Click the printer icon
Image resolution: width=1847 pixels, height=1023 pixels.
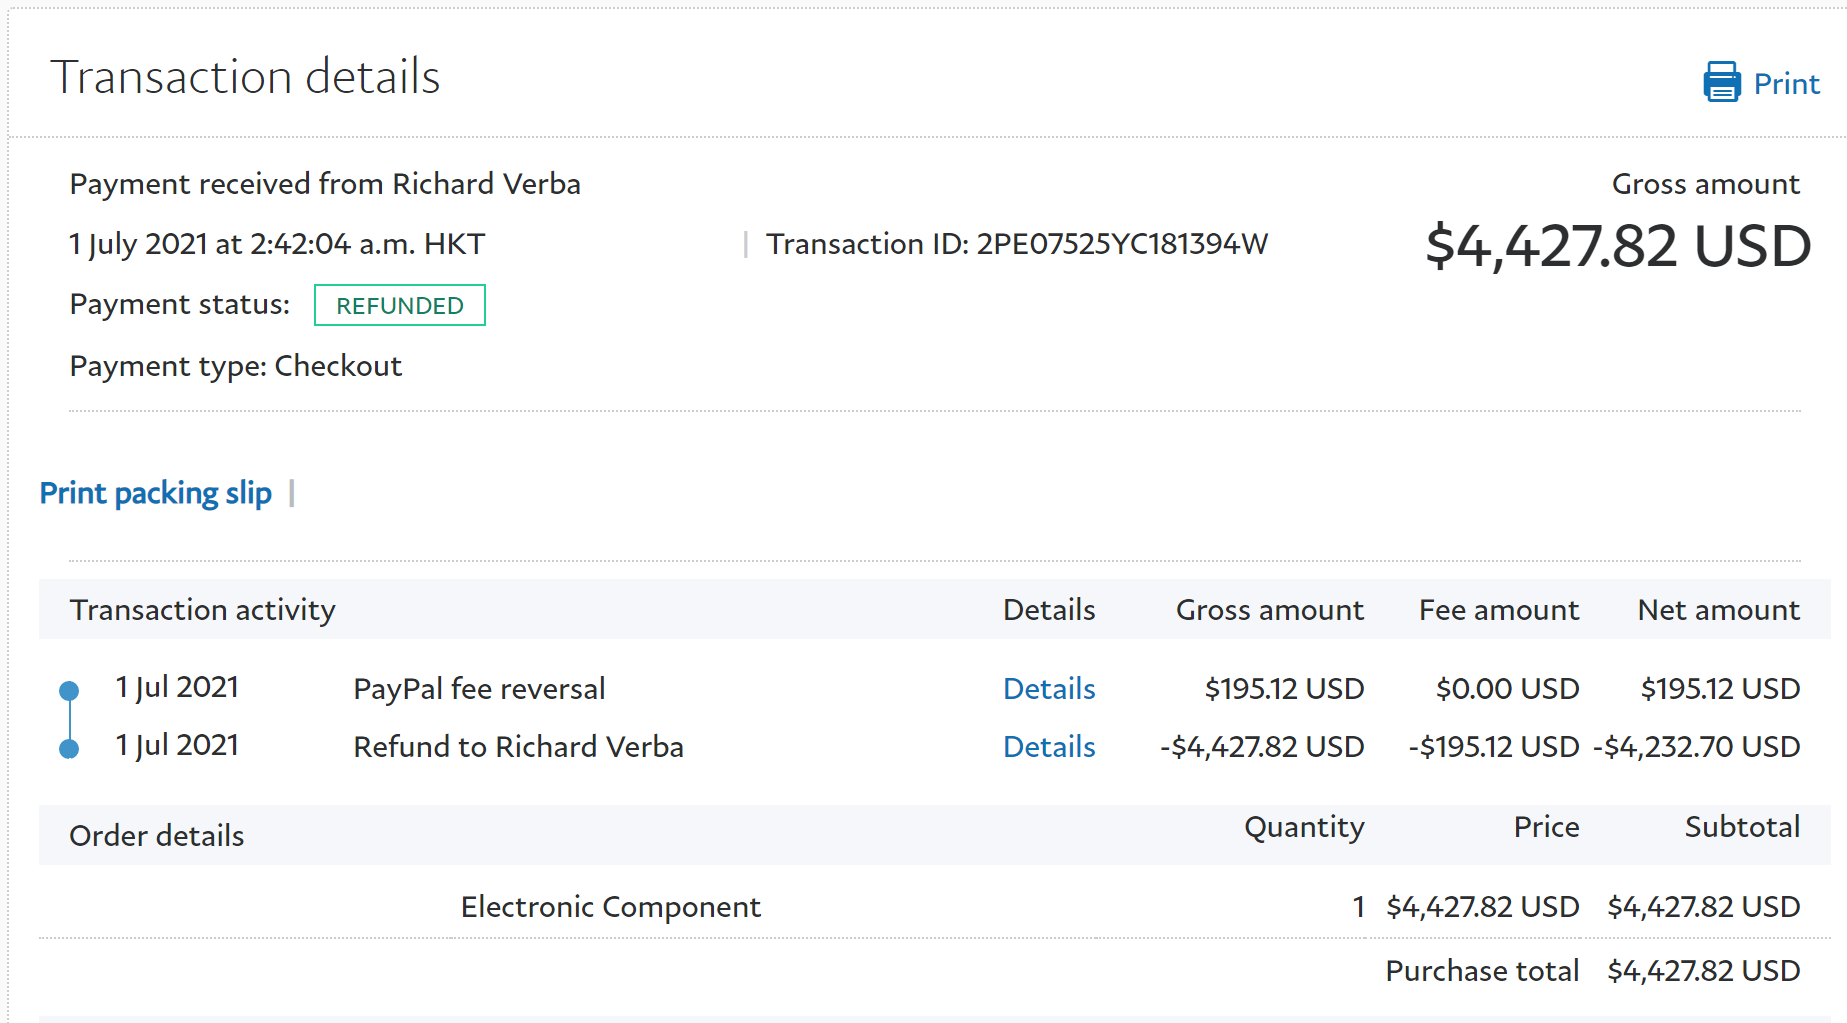(x=1721, y=82)
